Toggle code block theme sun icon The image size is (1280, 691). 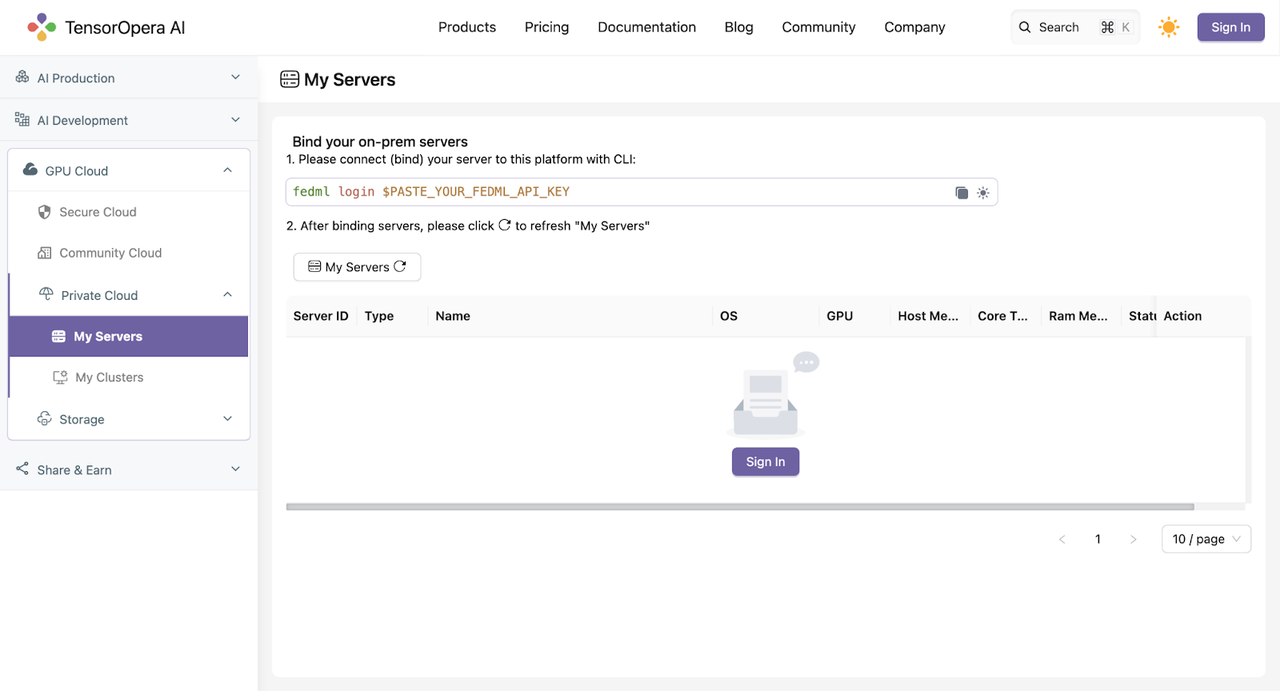[x=983, y=193]
